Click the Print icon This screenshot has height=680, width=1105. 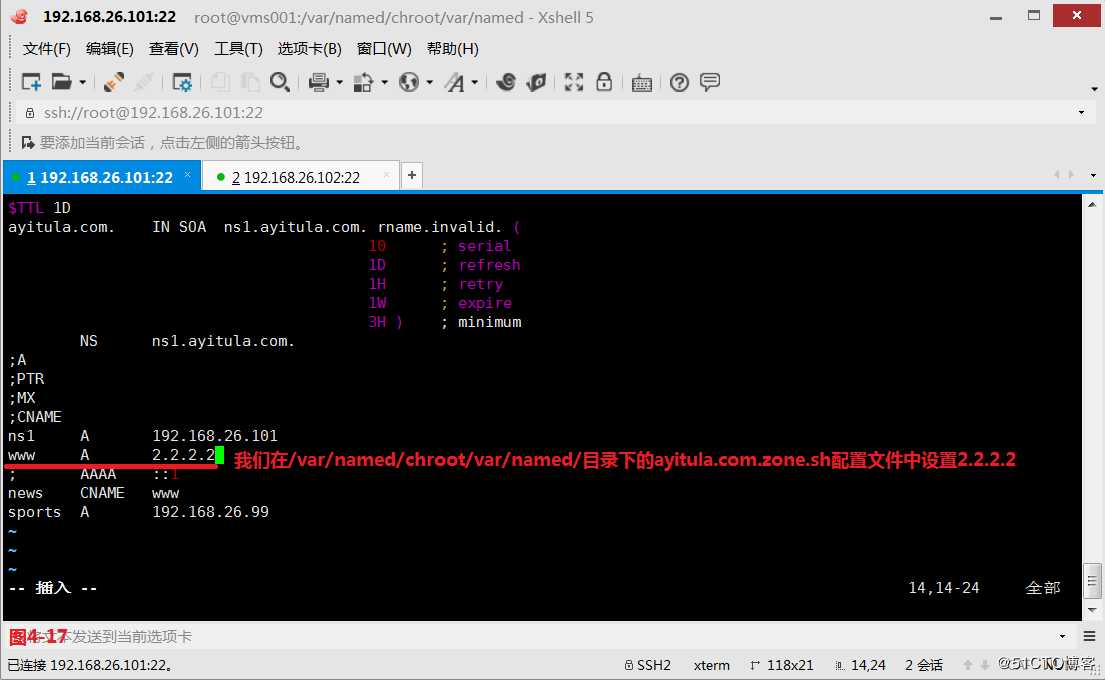click(319, 82)
